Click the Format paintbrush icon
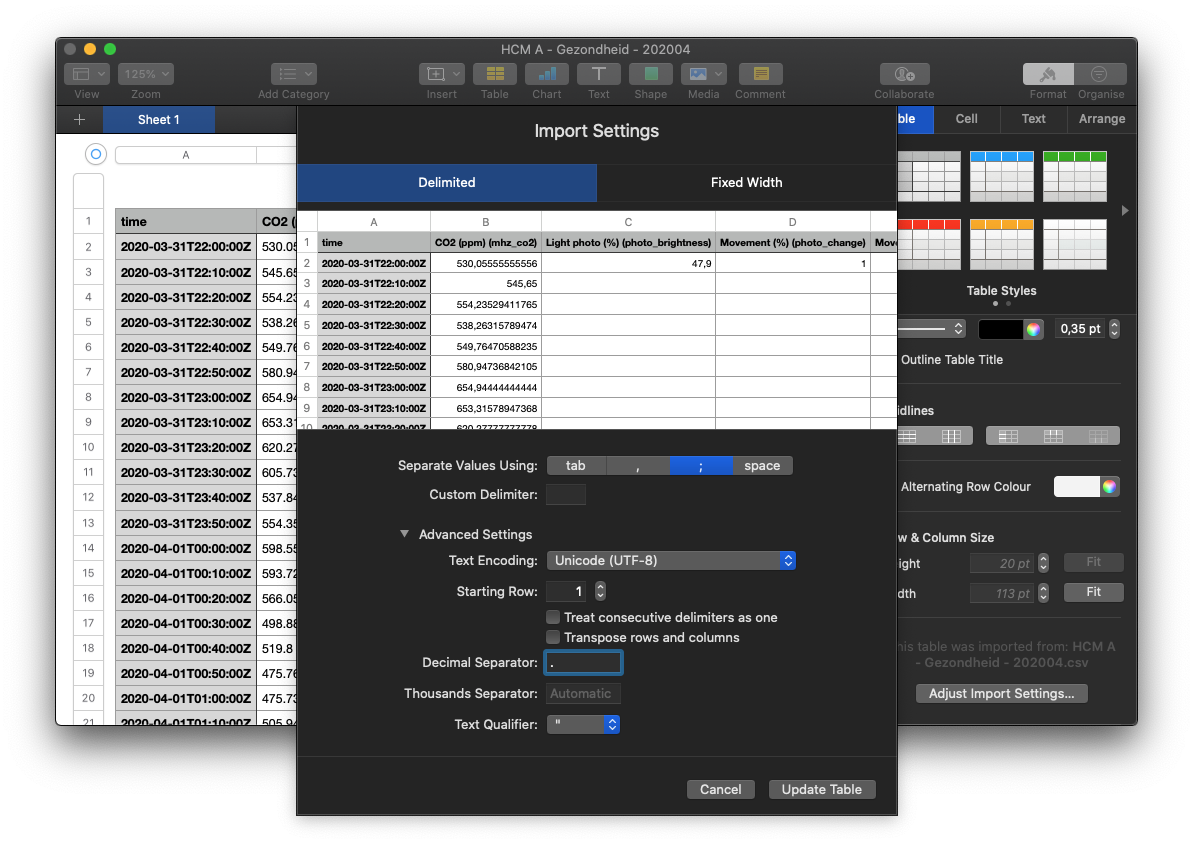Screen dimensions: 1193x842 coord(1048,74)
